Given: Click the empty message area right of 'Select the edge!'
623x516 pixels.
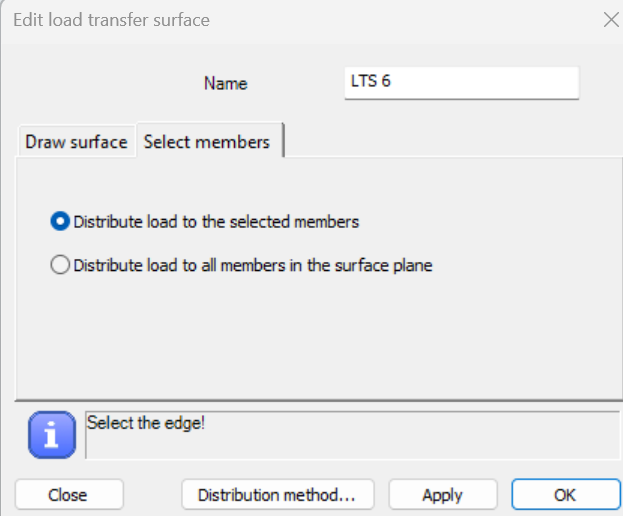Looking at the screenshot, I should (x=420, y=435).
